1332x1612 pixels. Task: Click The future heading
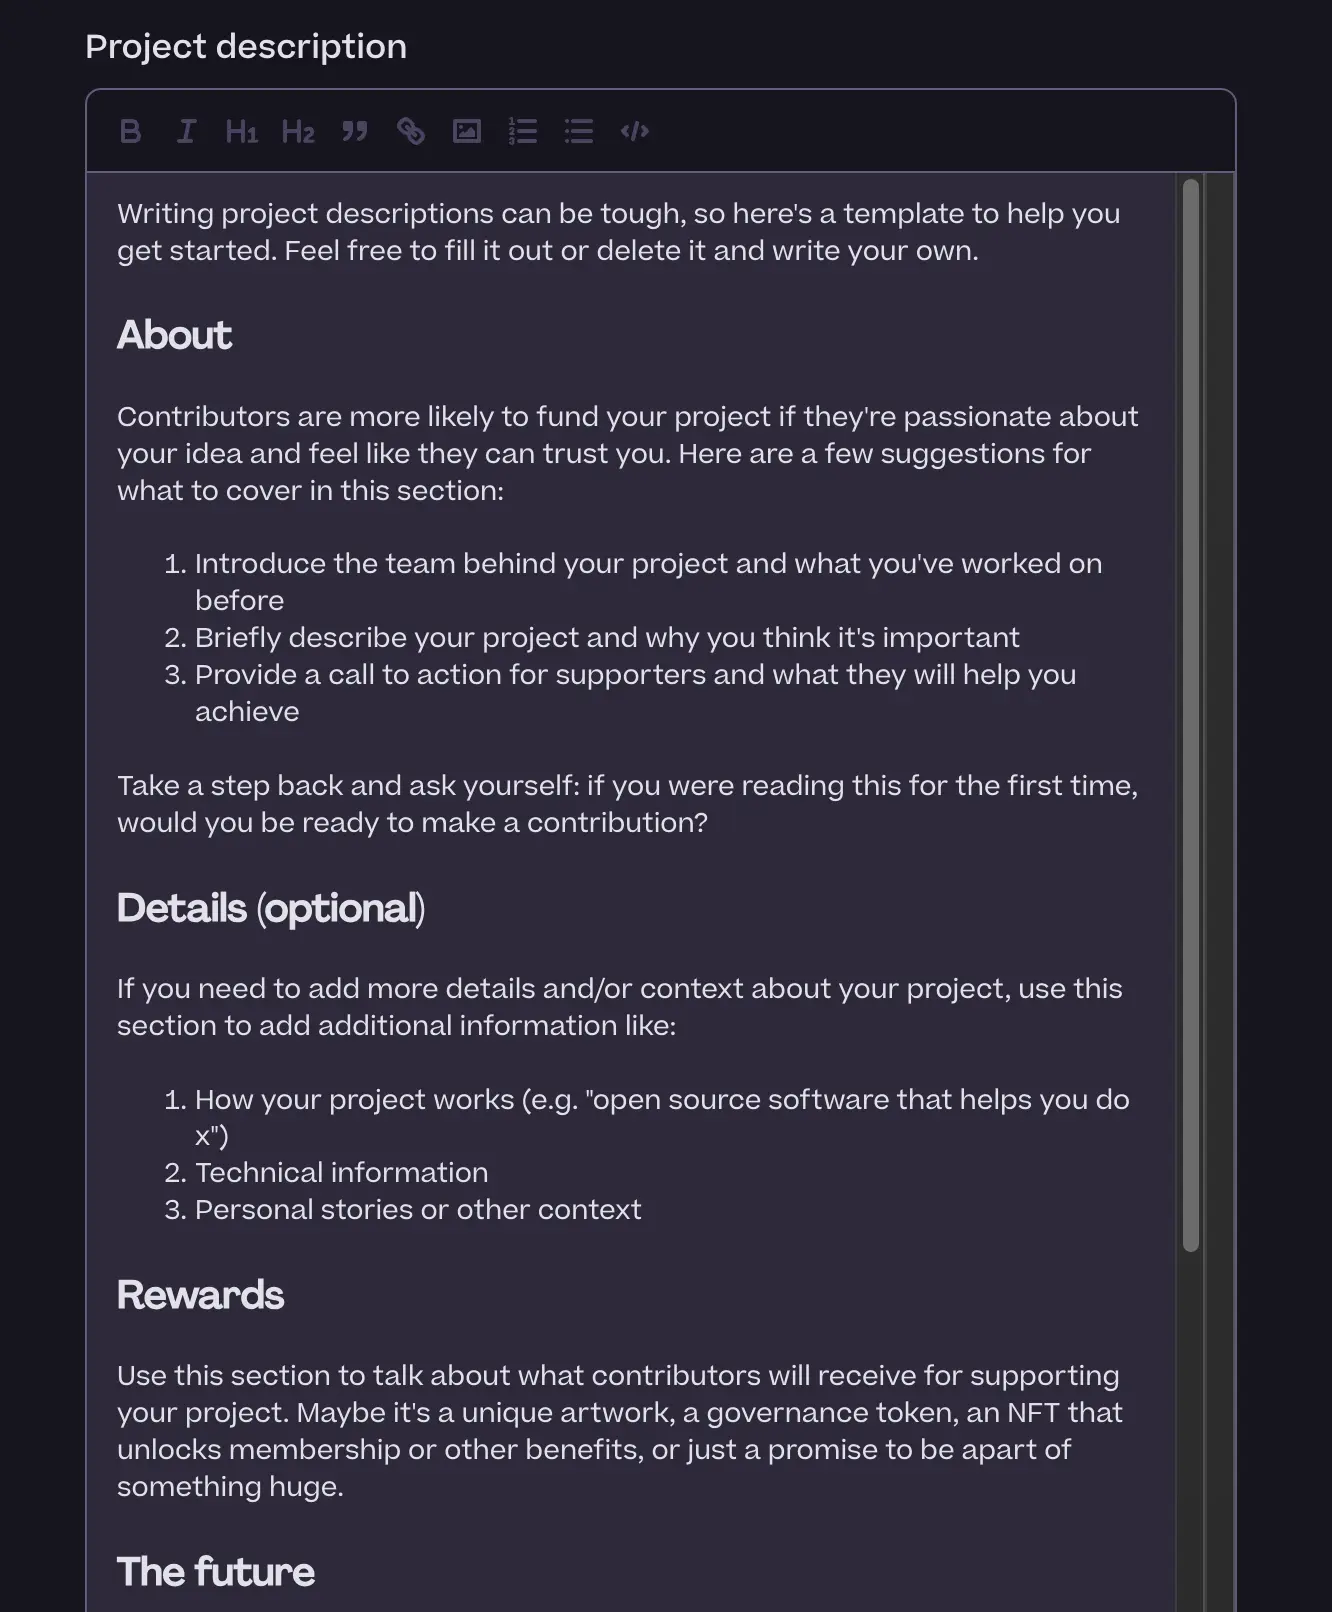click(215, 1572)
